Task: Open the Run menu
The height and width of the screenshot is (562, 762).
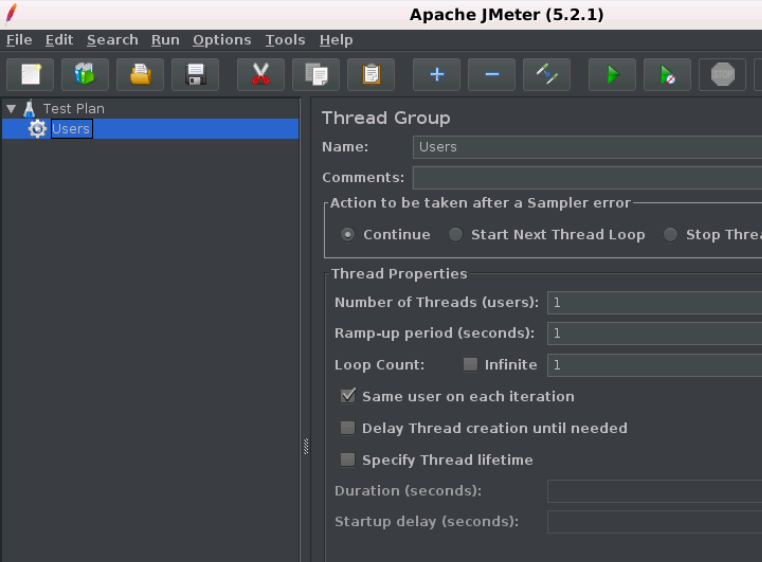Action: 165,40
